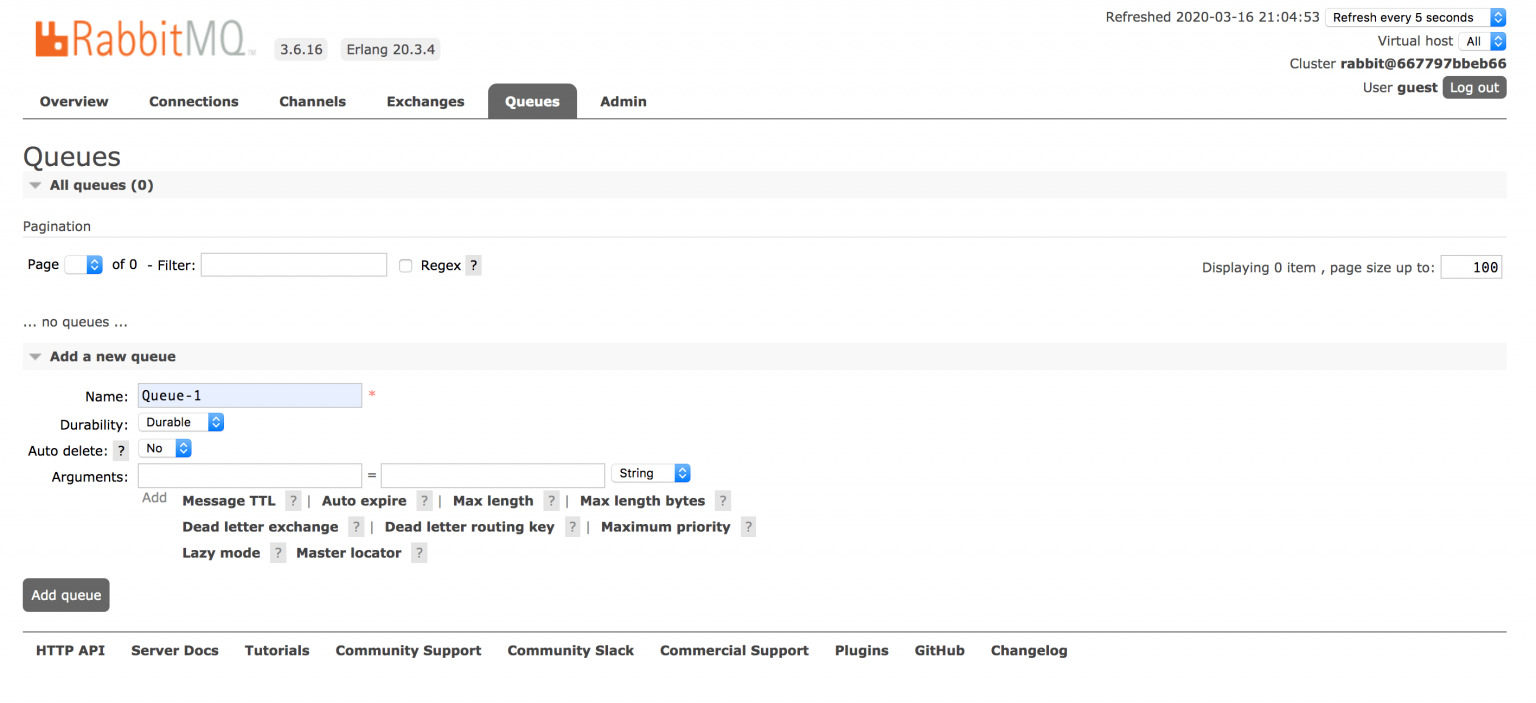Open the Auto delete dropdown

pyautogui.click(x=165, y=449)
